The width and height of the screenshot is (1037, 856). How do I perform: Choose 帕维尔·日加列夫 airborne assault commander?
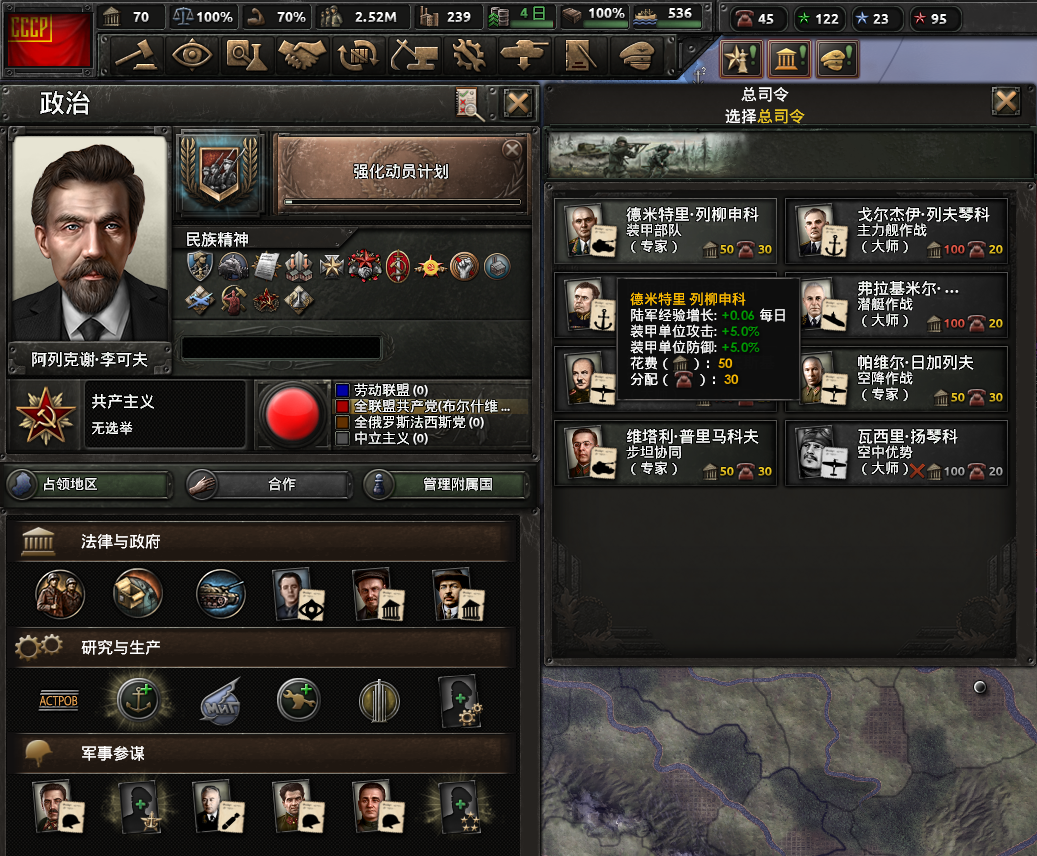pyautogui.click(x=897, y=379)
